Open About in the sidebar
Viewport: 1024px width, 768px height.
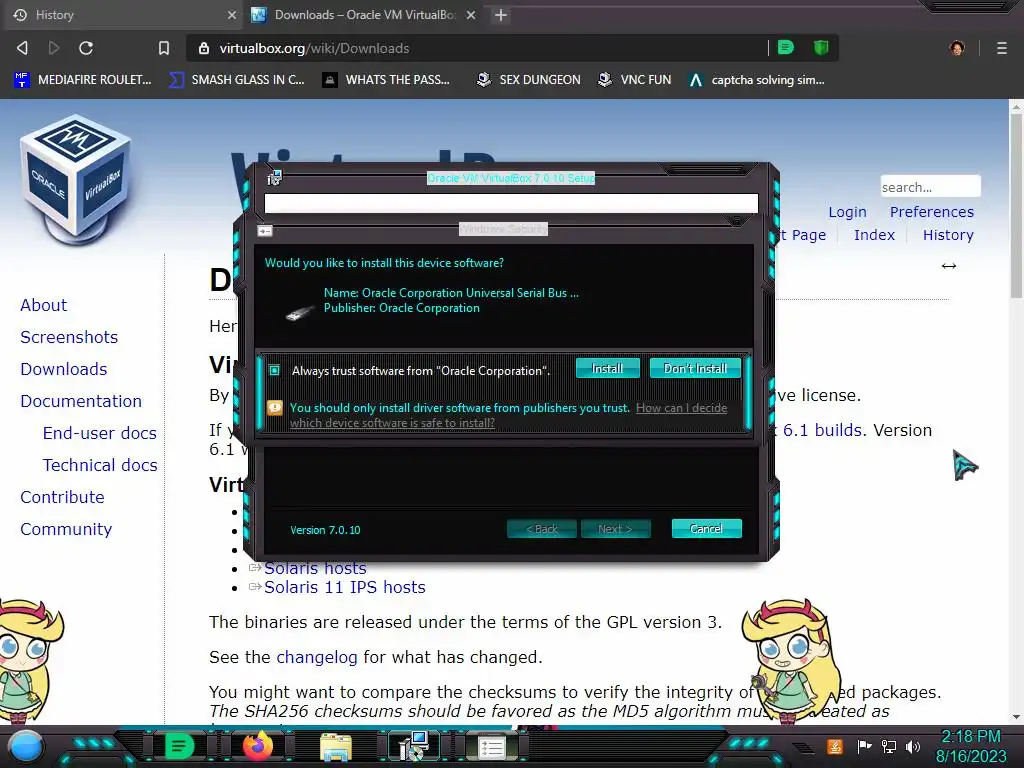(x=44, y=305)
